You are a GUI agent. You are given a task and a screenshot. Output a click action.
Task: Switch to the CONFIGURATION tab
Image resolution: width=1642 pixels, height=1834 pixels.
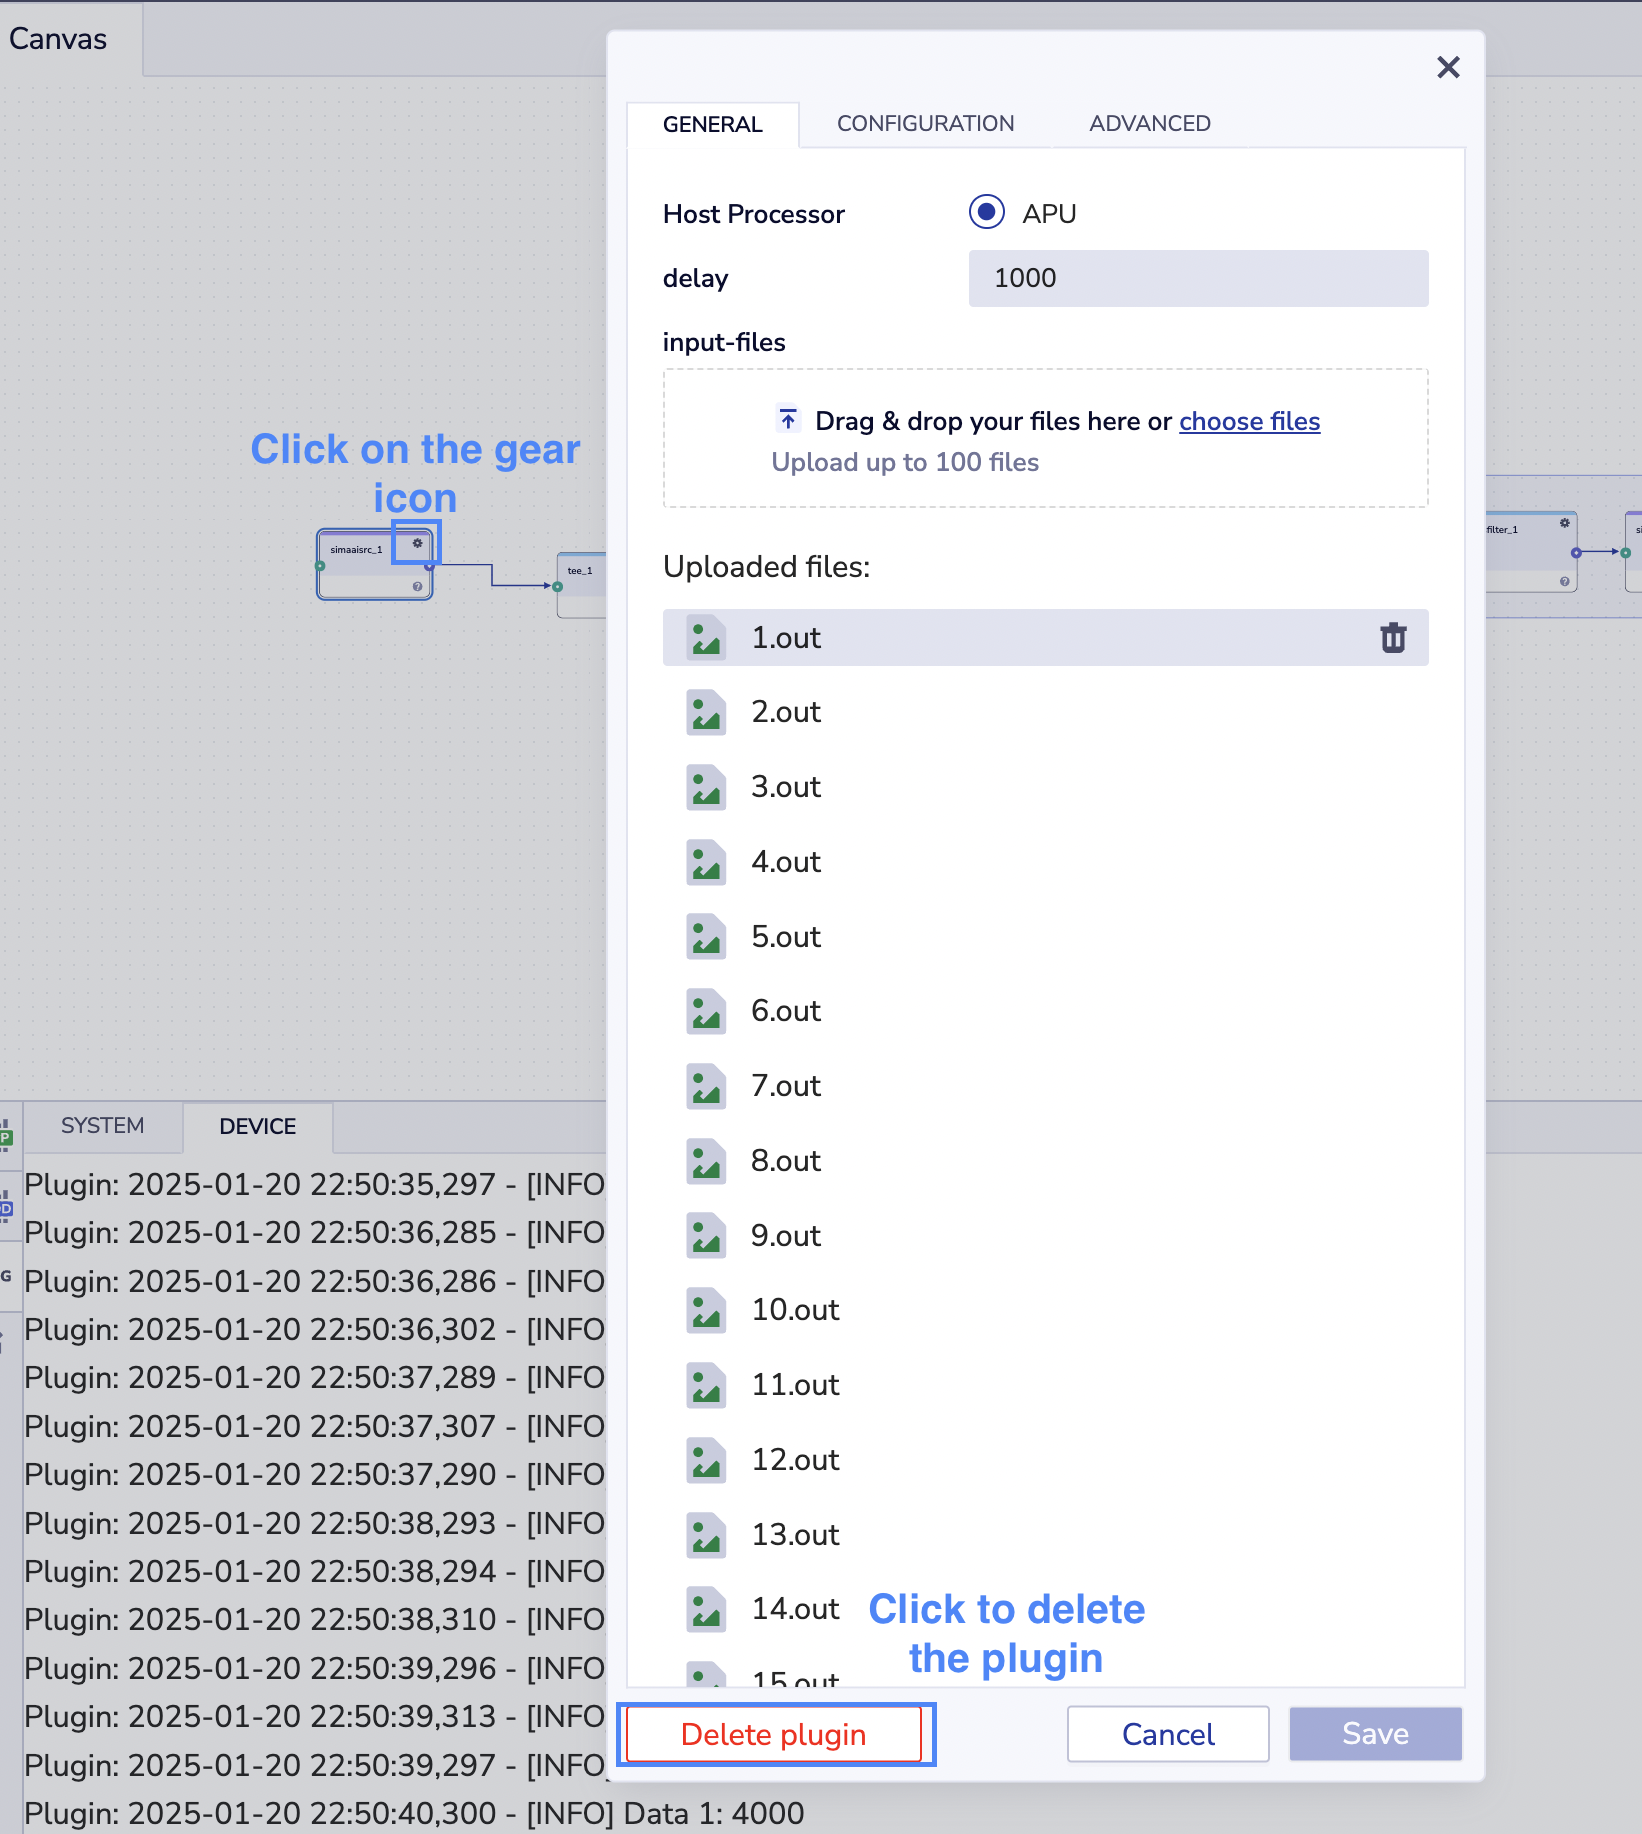pos(925,124)
